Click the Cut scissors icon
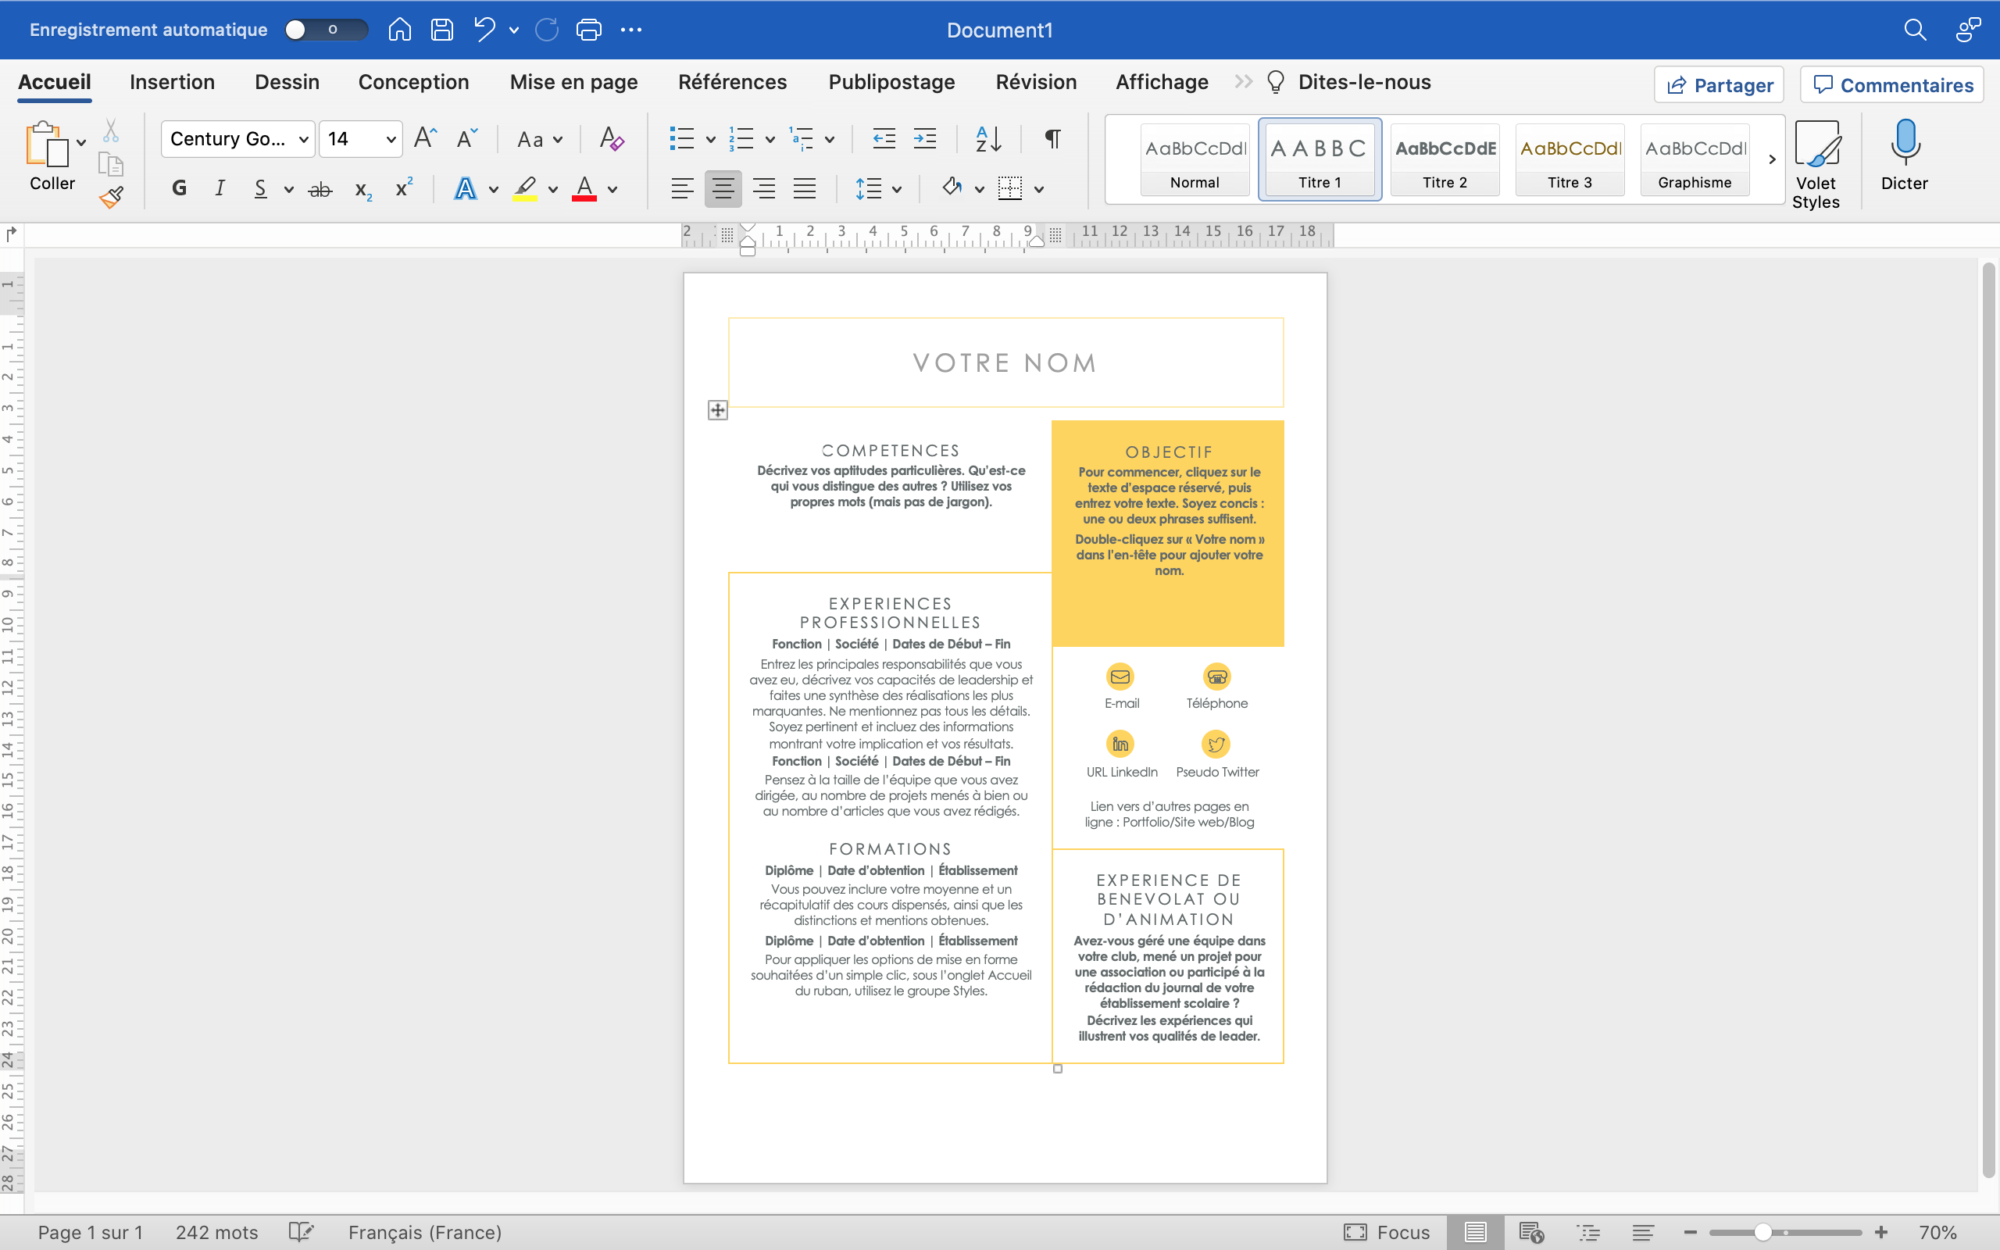This screenshot has height=1250, width=2000. click(111, 132)
